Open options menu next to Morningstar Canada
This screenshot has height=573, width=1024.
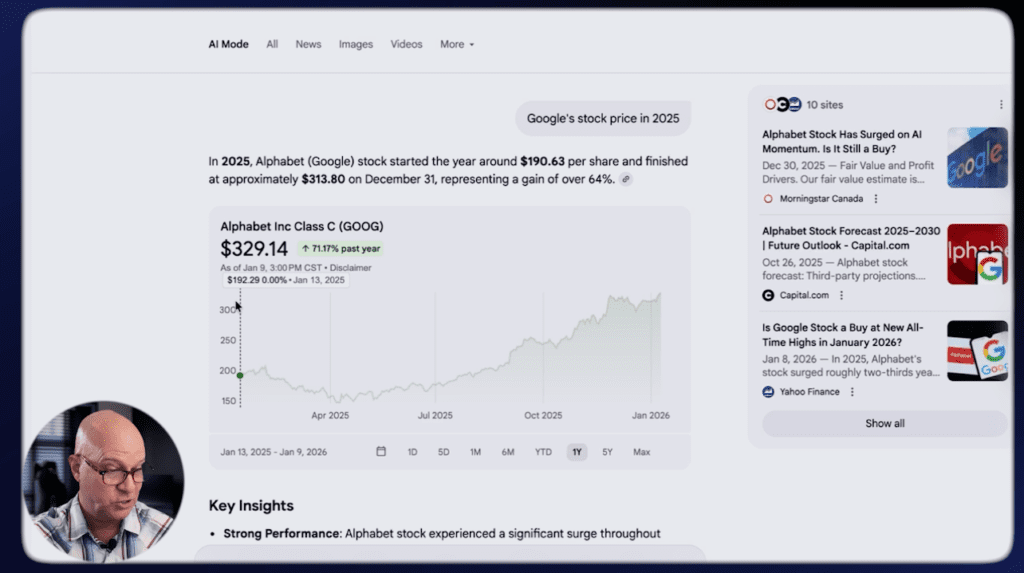(x=876, y=199)
